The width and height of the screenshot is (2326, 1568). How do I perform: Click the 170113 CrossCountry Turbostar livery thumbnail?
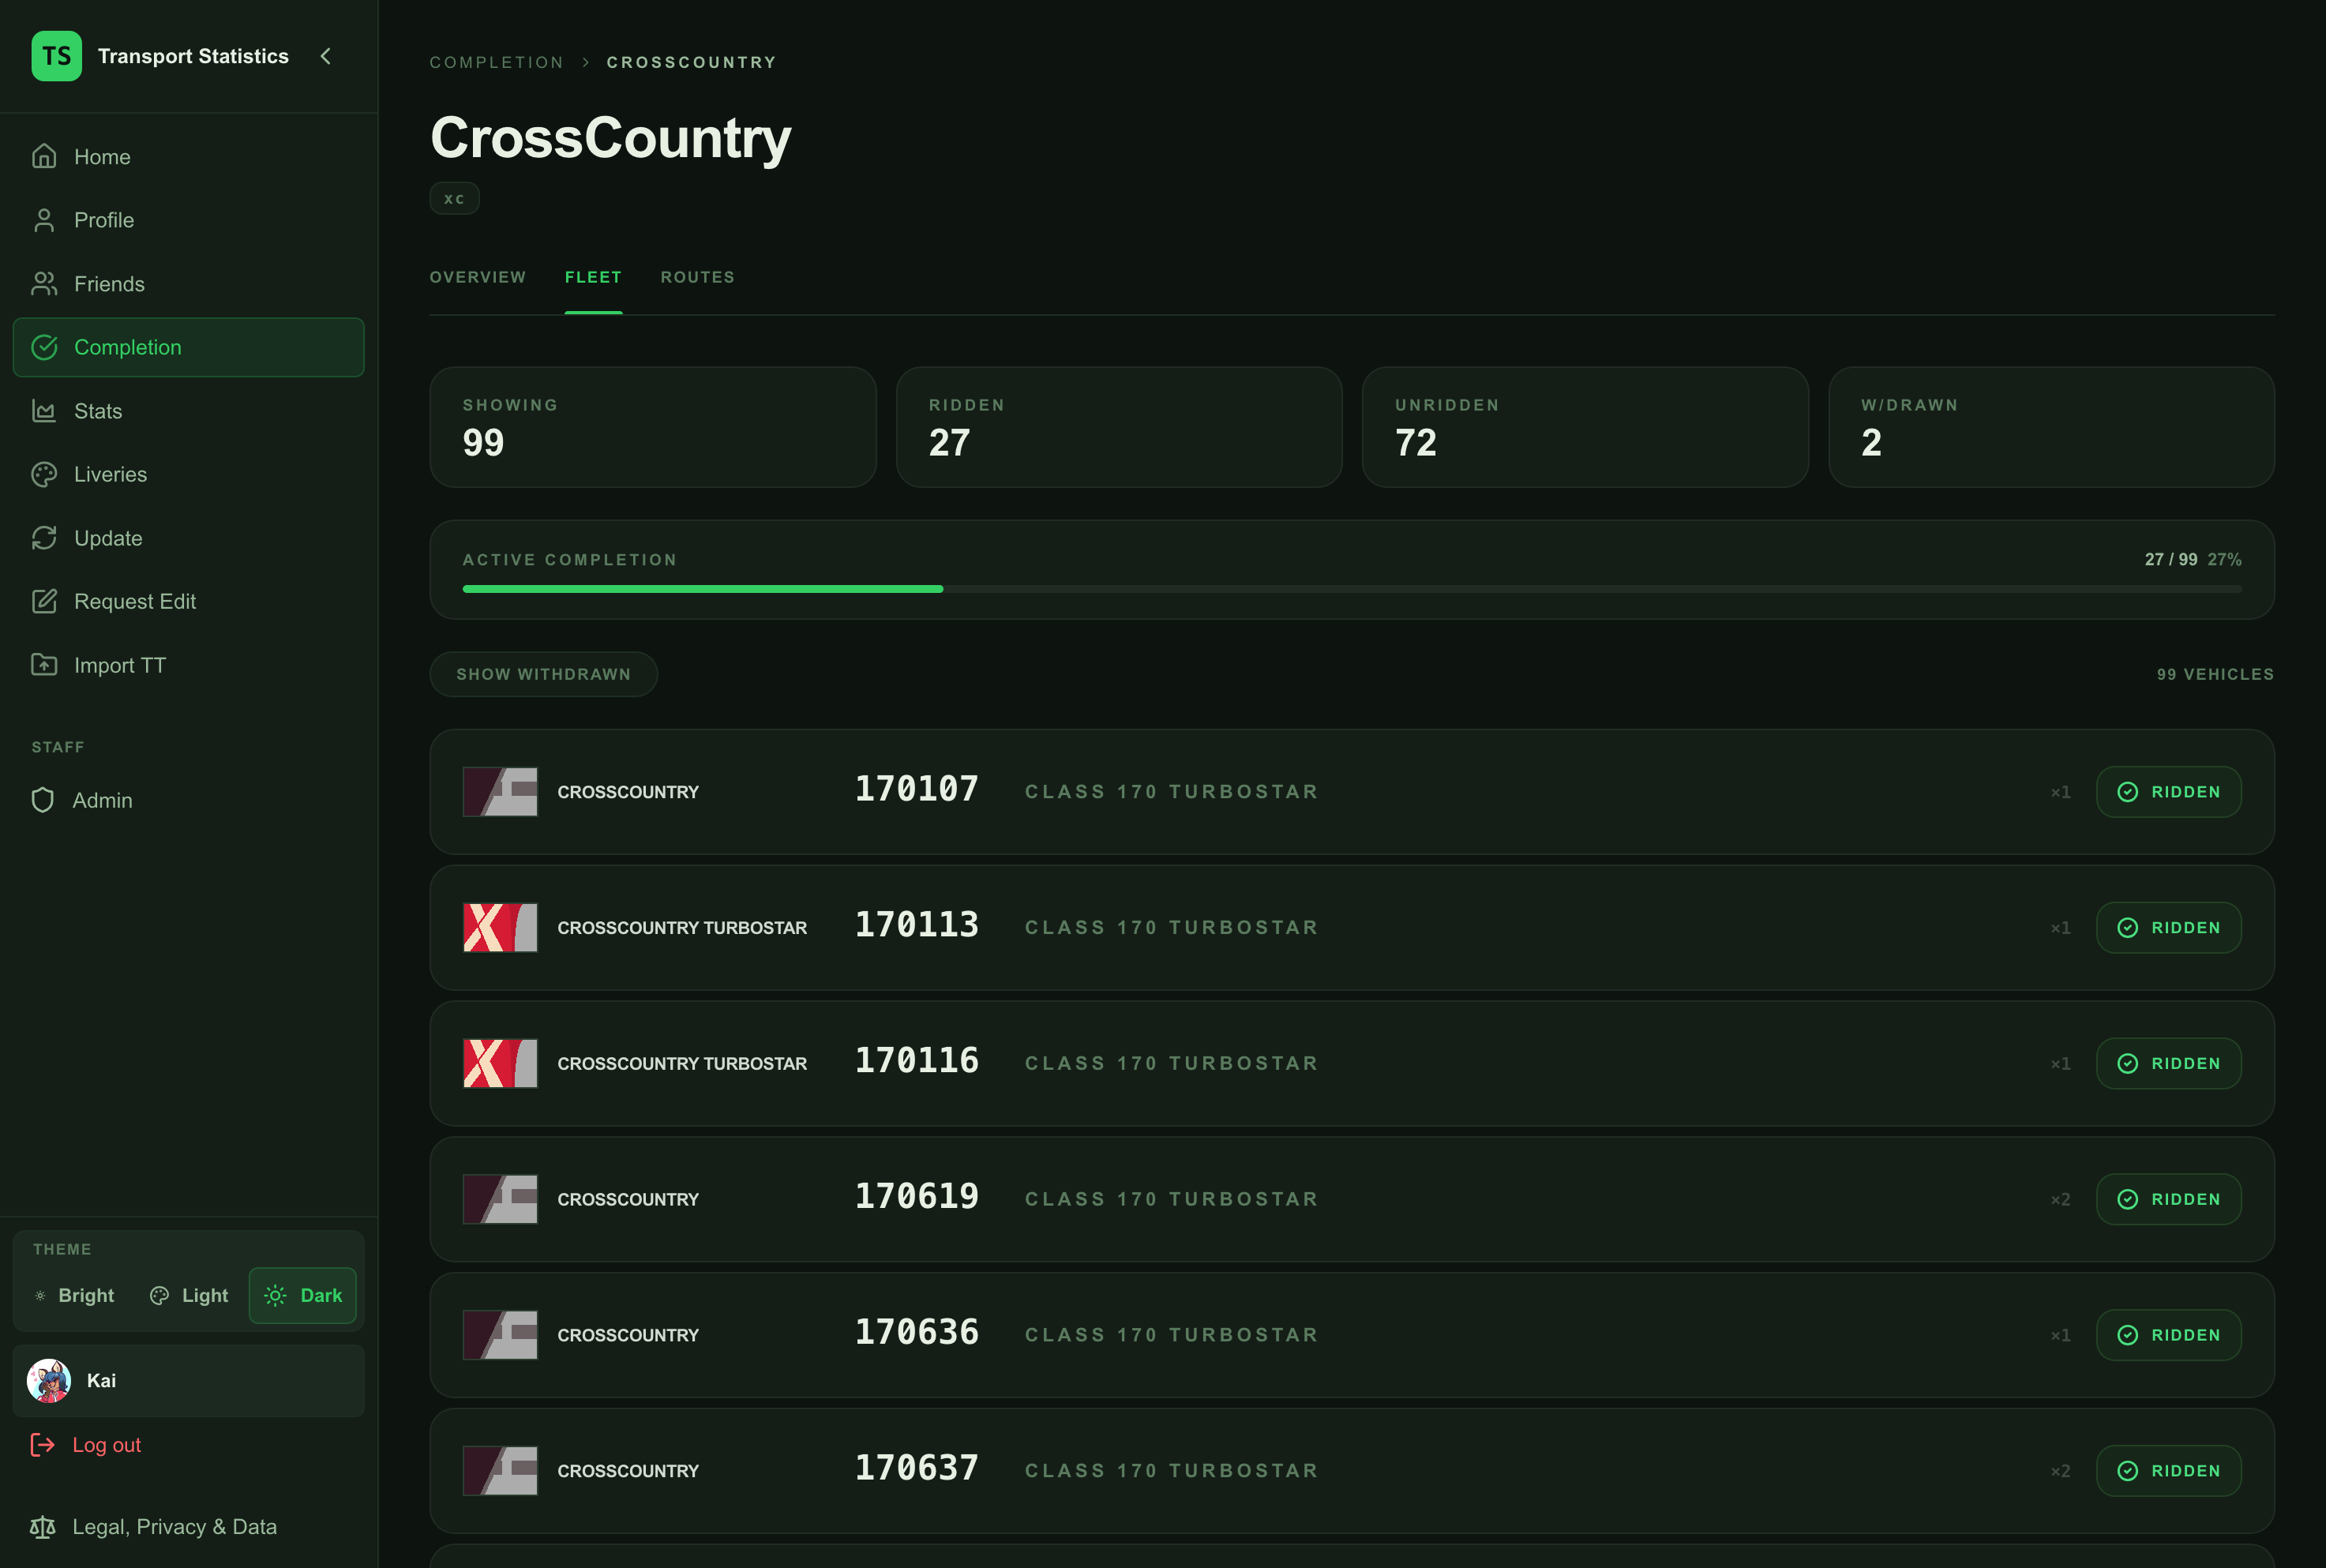point(500,927)
